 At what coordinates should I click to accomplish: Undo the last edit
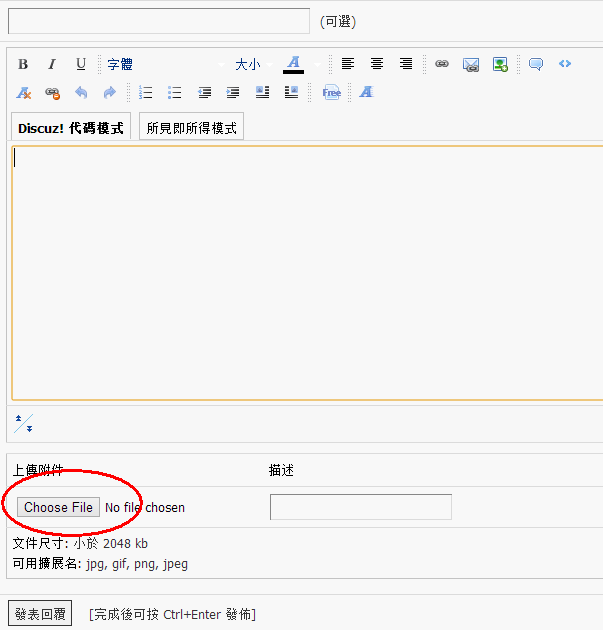[x=81, y=93]
